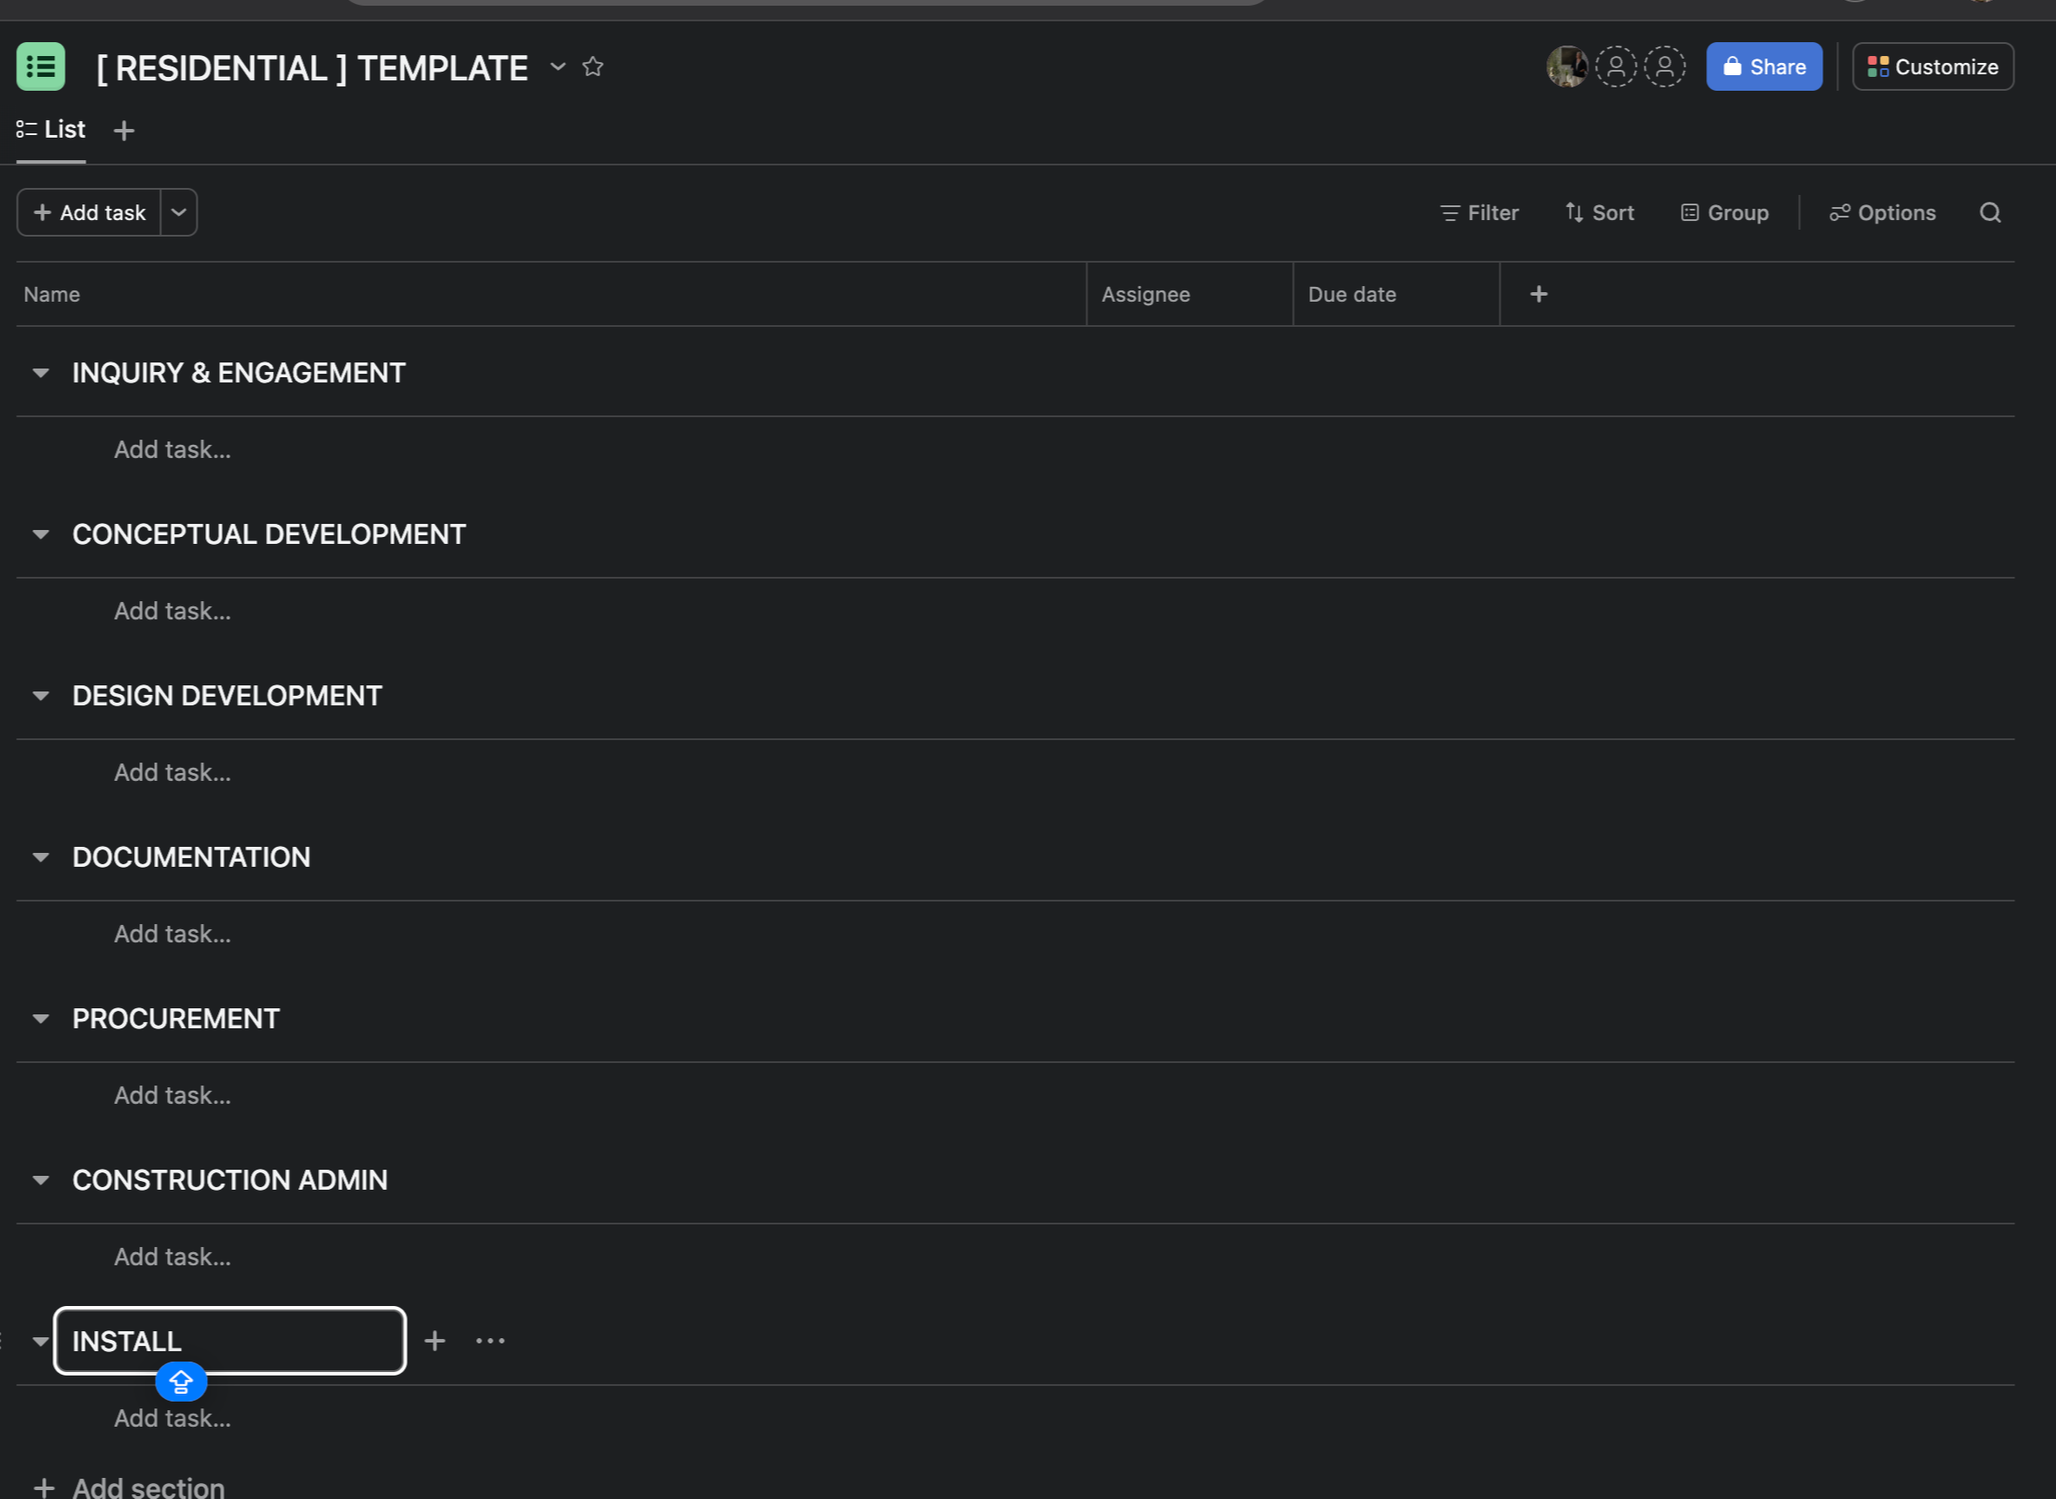The image size is (2056, 1499).
Task: Click the member profile photo avatar
Action: (1566, 67)
